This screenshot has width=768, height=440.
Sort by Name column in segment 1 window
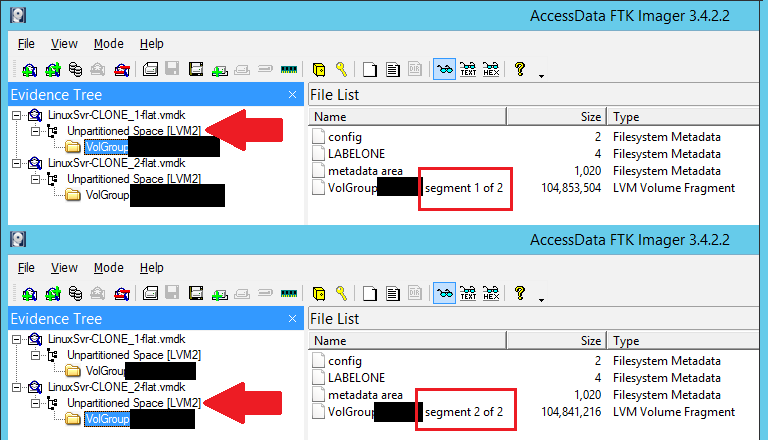[408, 117]
